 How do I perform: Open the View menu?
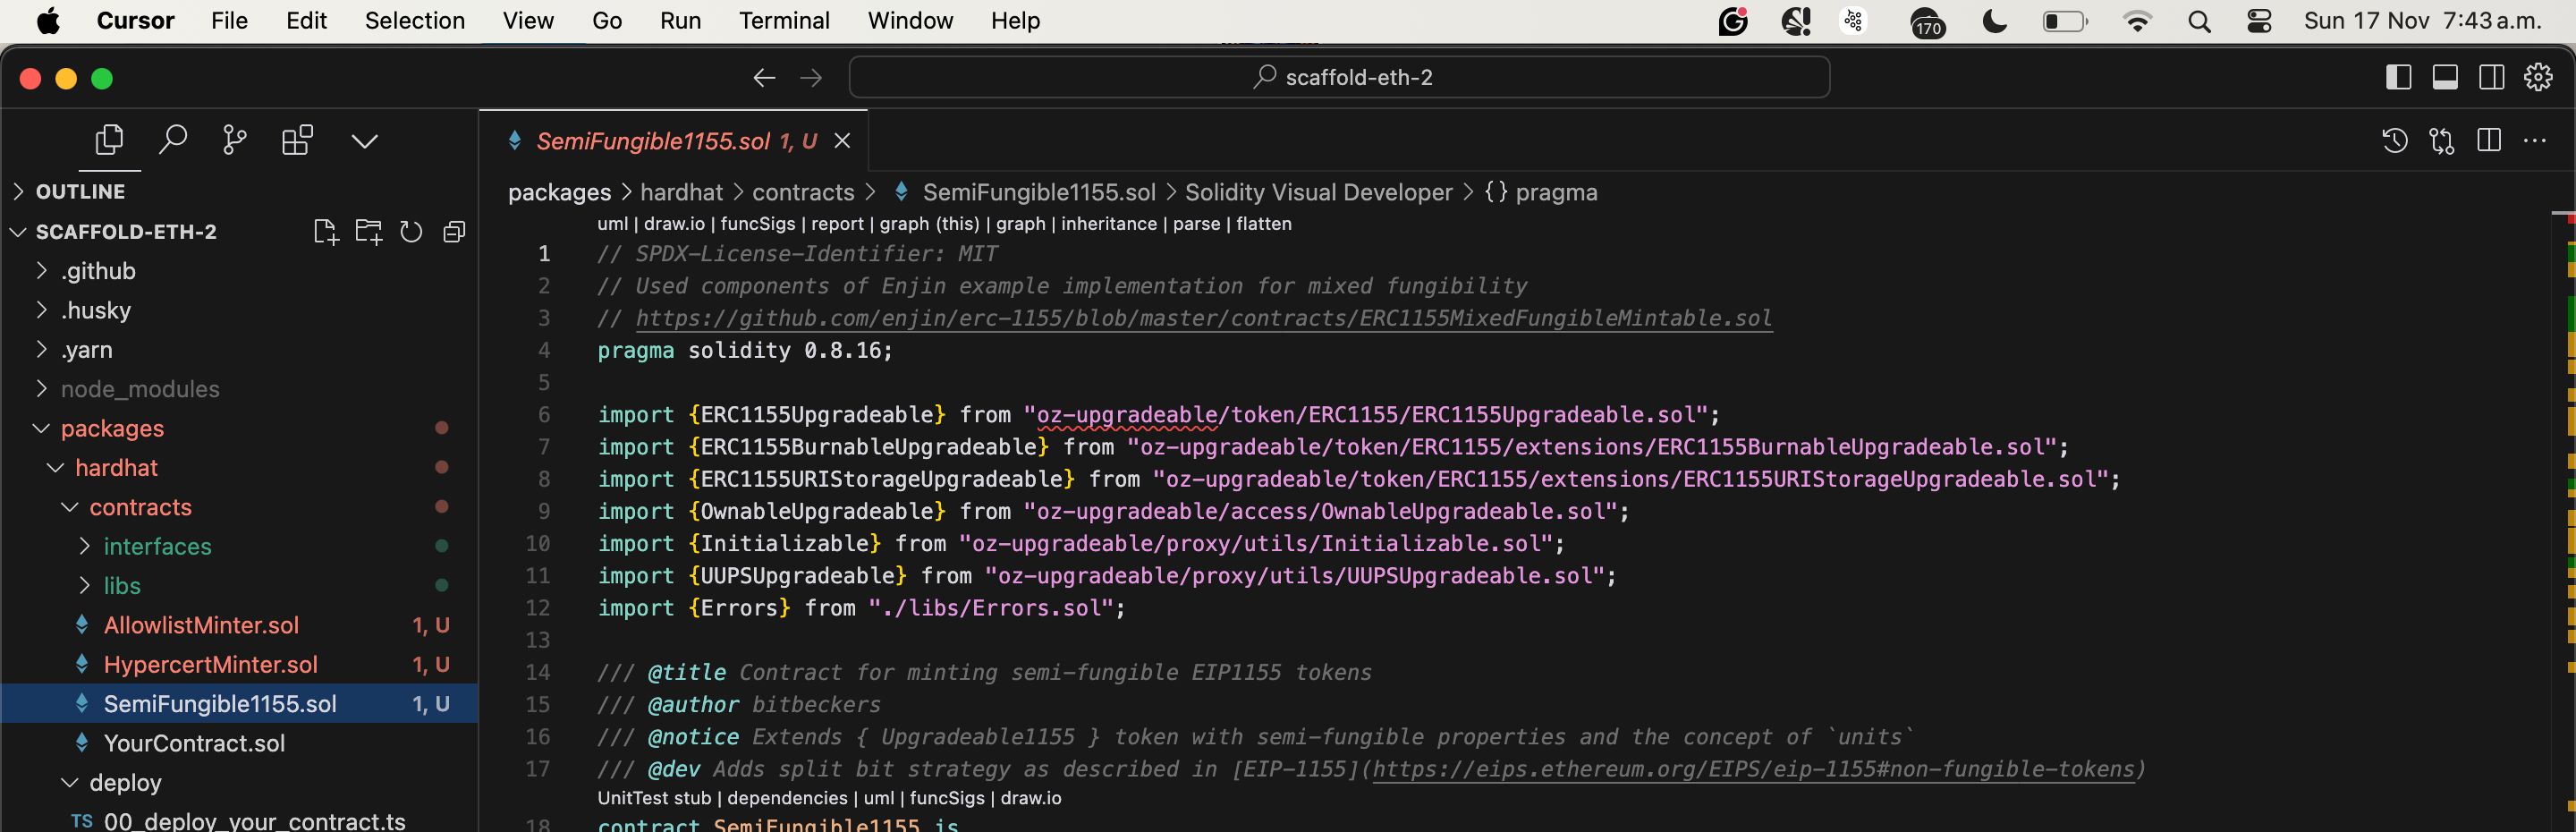pyautogui.click(x=528, y=21)
